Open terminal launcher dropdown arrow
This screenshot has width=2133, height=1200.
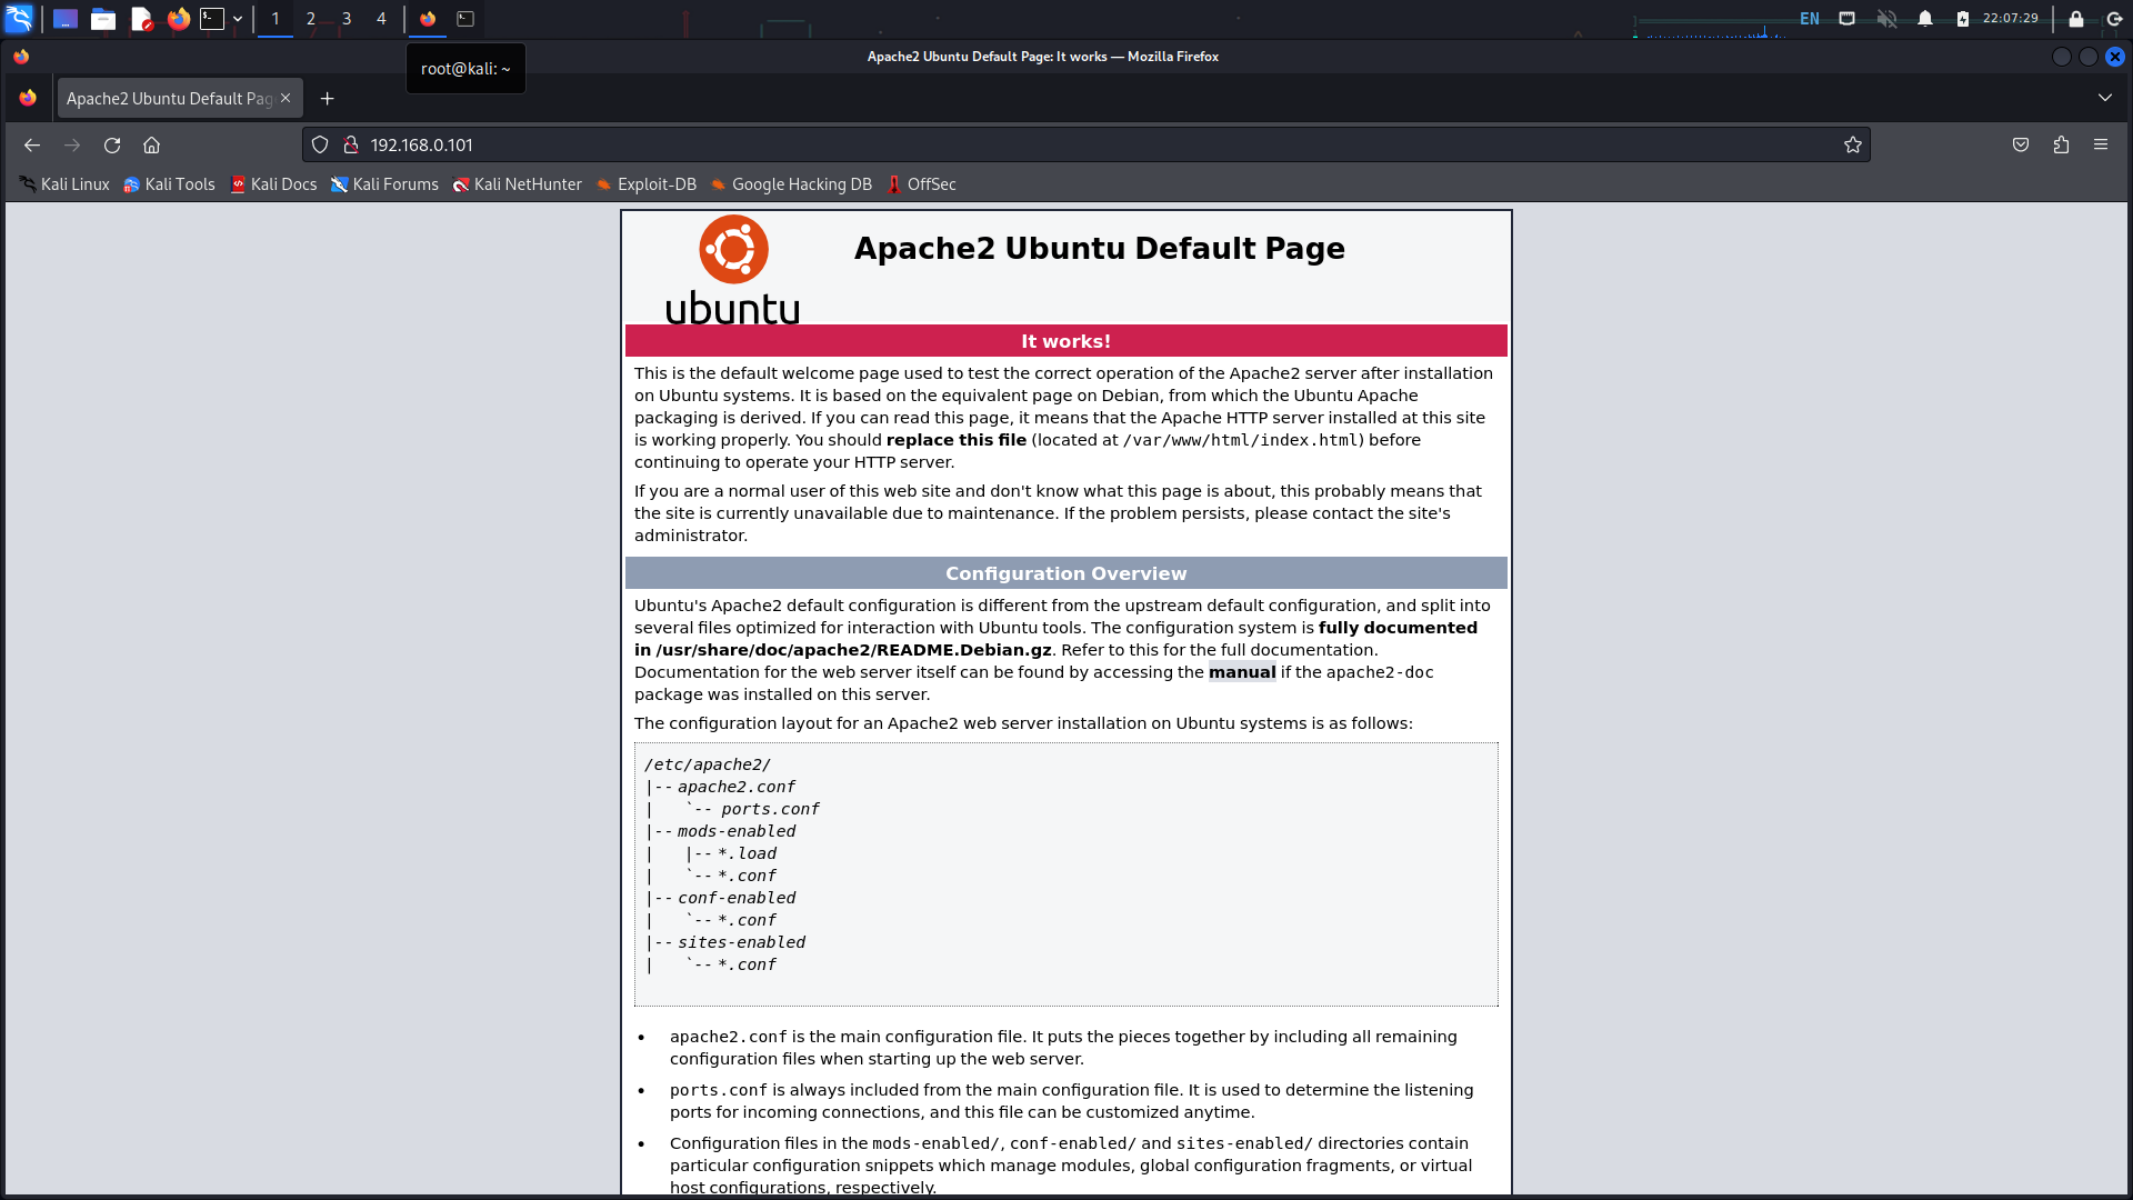tap(238, 19)
